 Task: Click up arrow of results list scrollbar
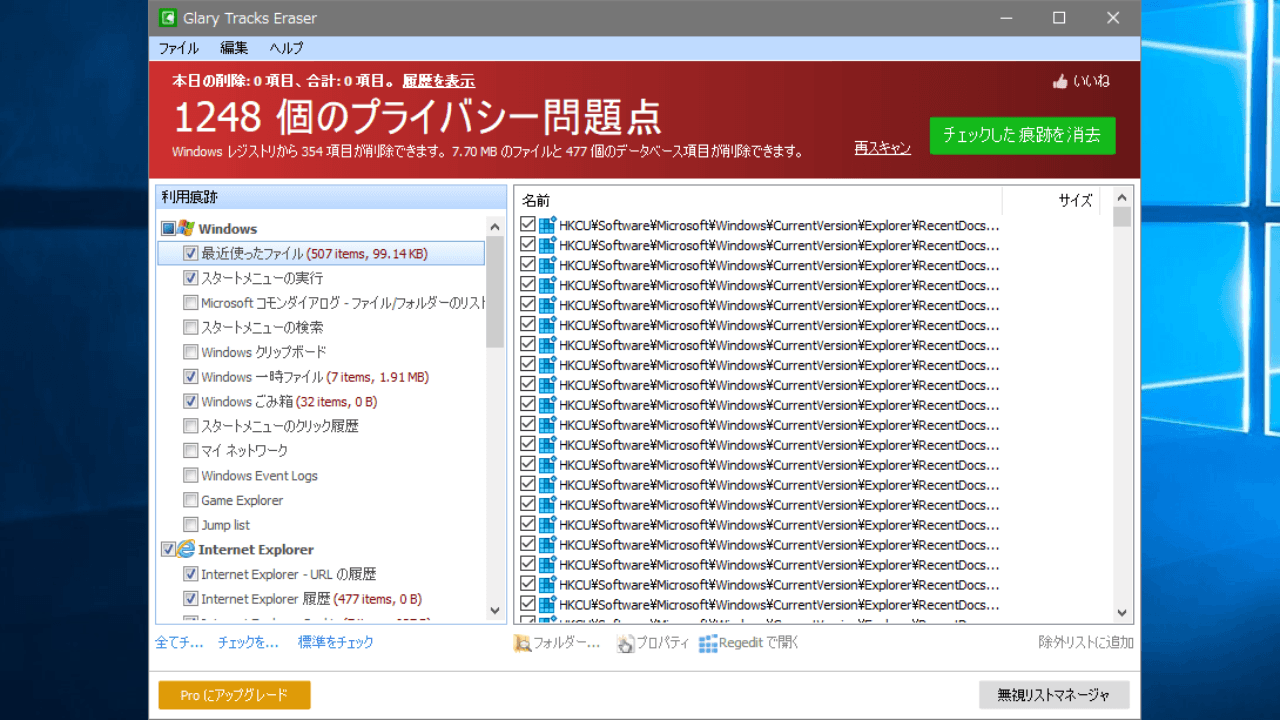click(x=1122, y=197)
